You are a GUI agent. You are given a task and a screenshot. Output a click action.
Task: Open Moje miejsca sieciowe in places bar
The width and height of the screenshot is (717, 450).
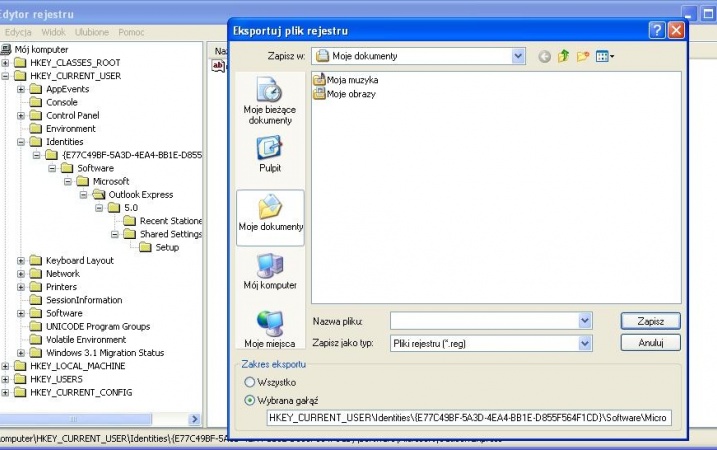point(270,329)
